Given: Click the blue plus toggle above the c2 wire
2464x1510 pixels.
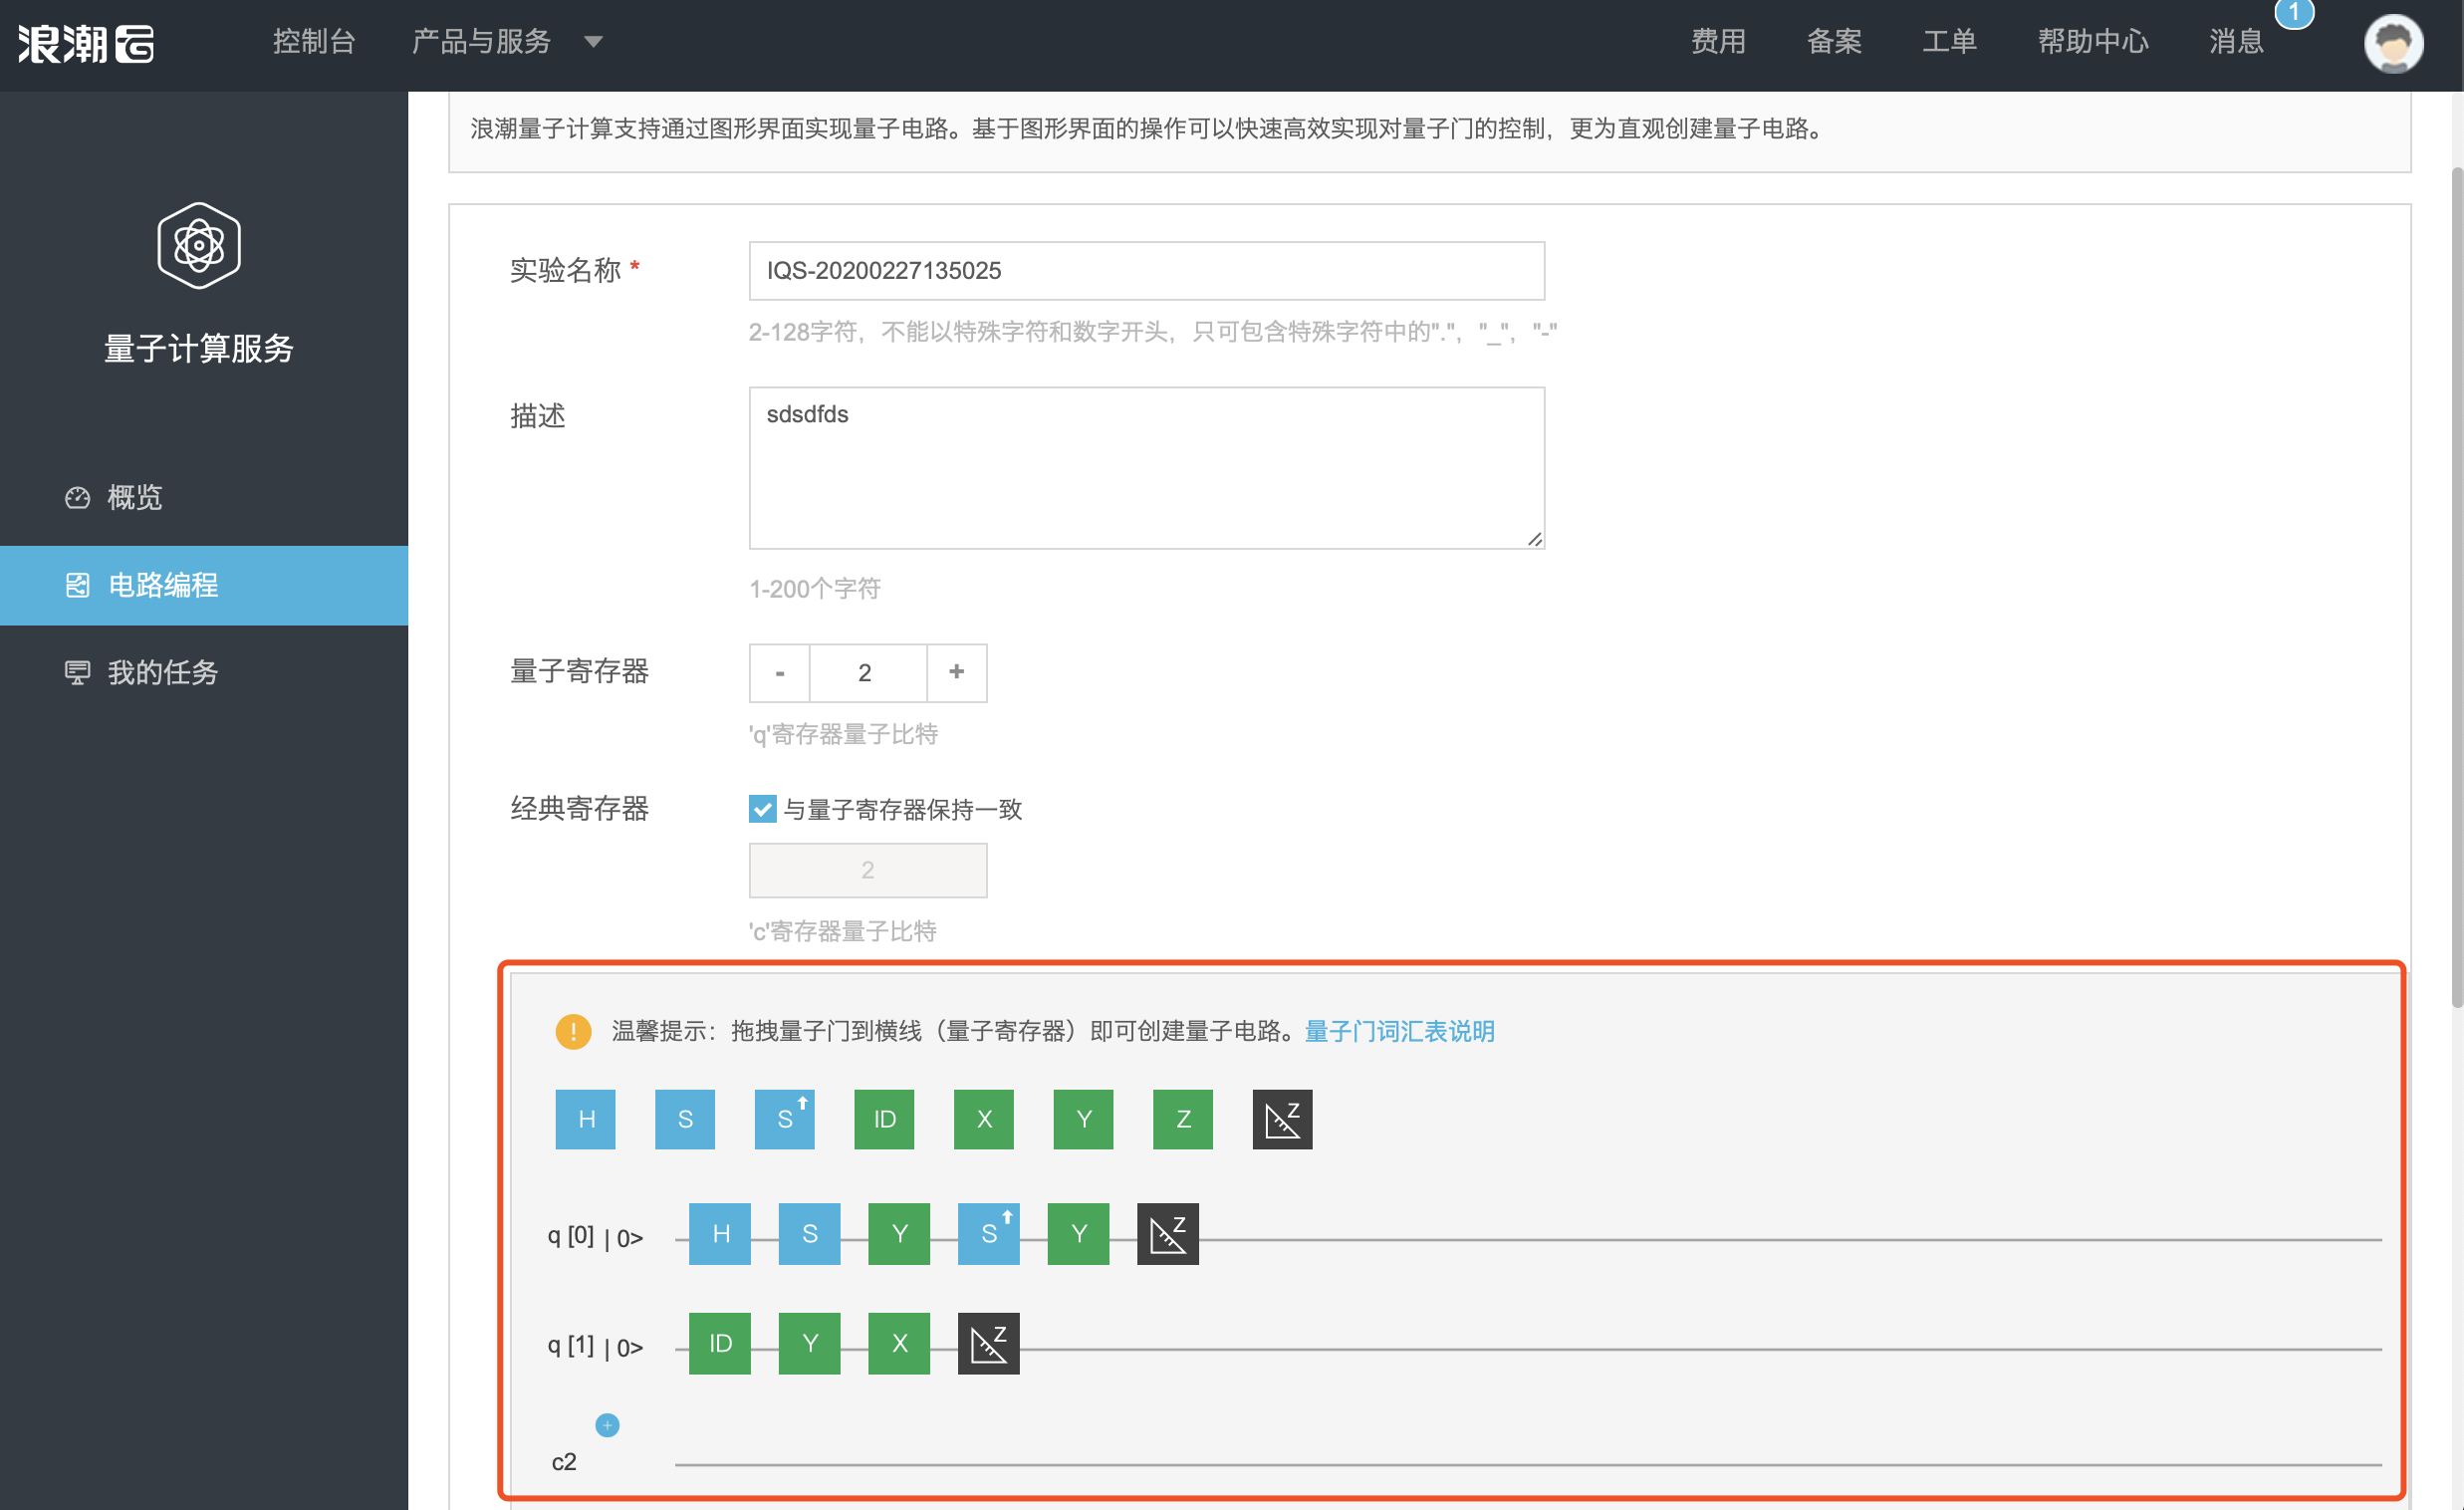Looking at the screenshot, I should pyautogui.click(x=607, y=1425).
